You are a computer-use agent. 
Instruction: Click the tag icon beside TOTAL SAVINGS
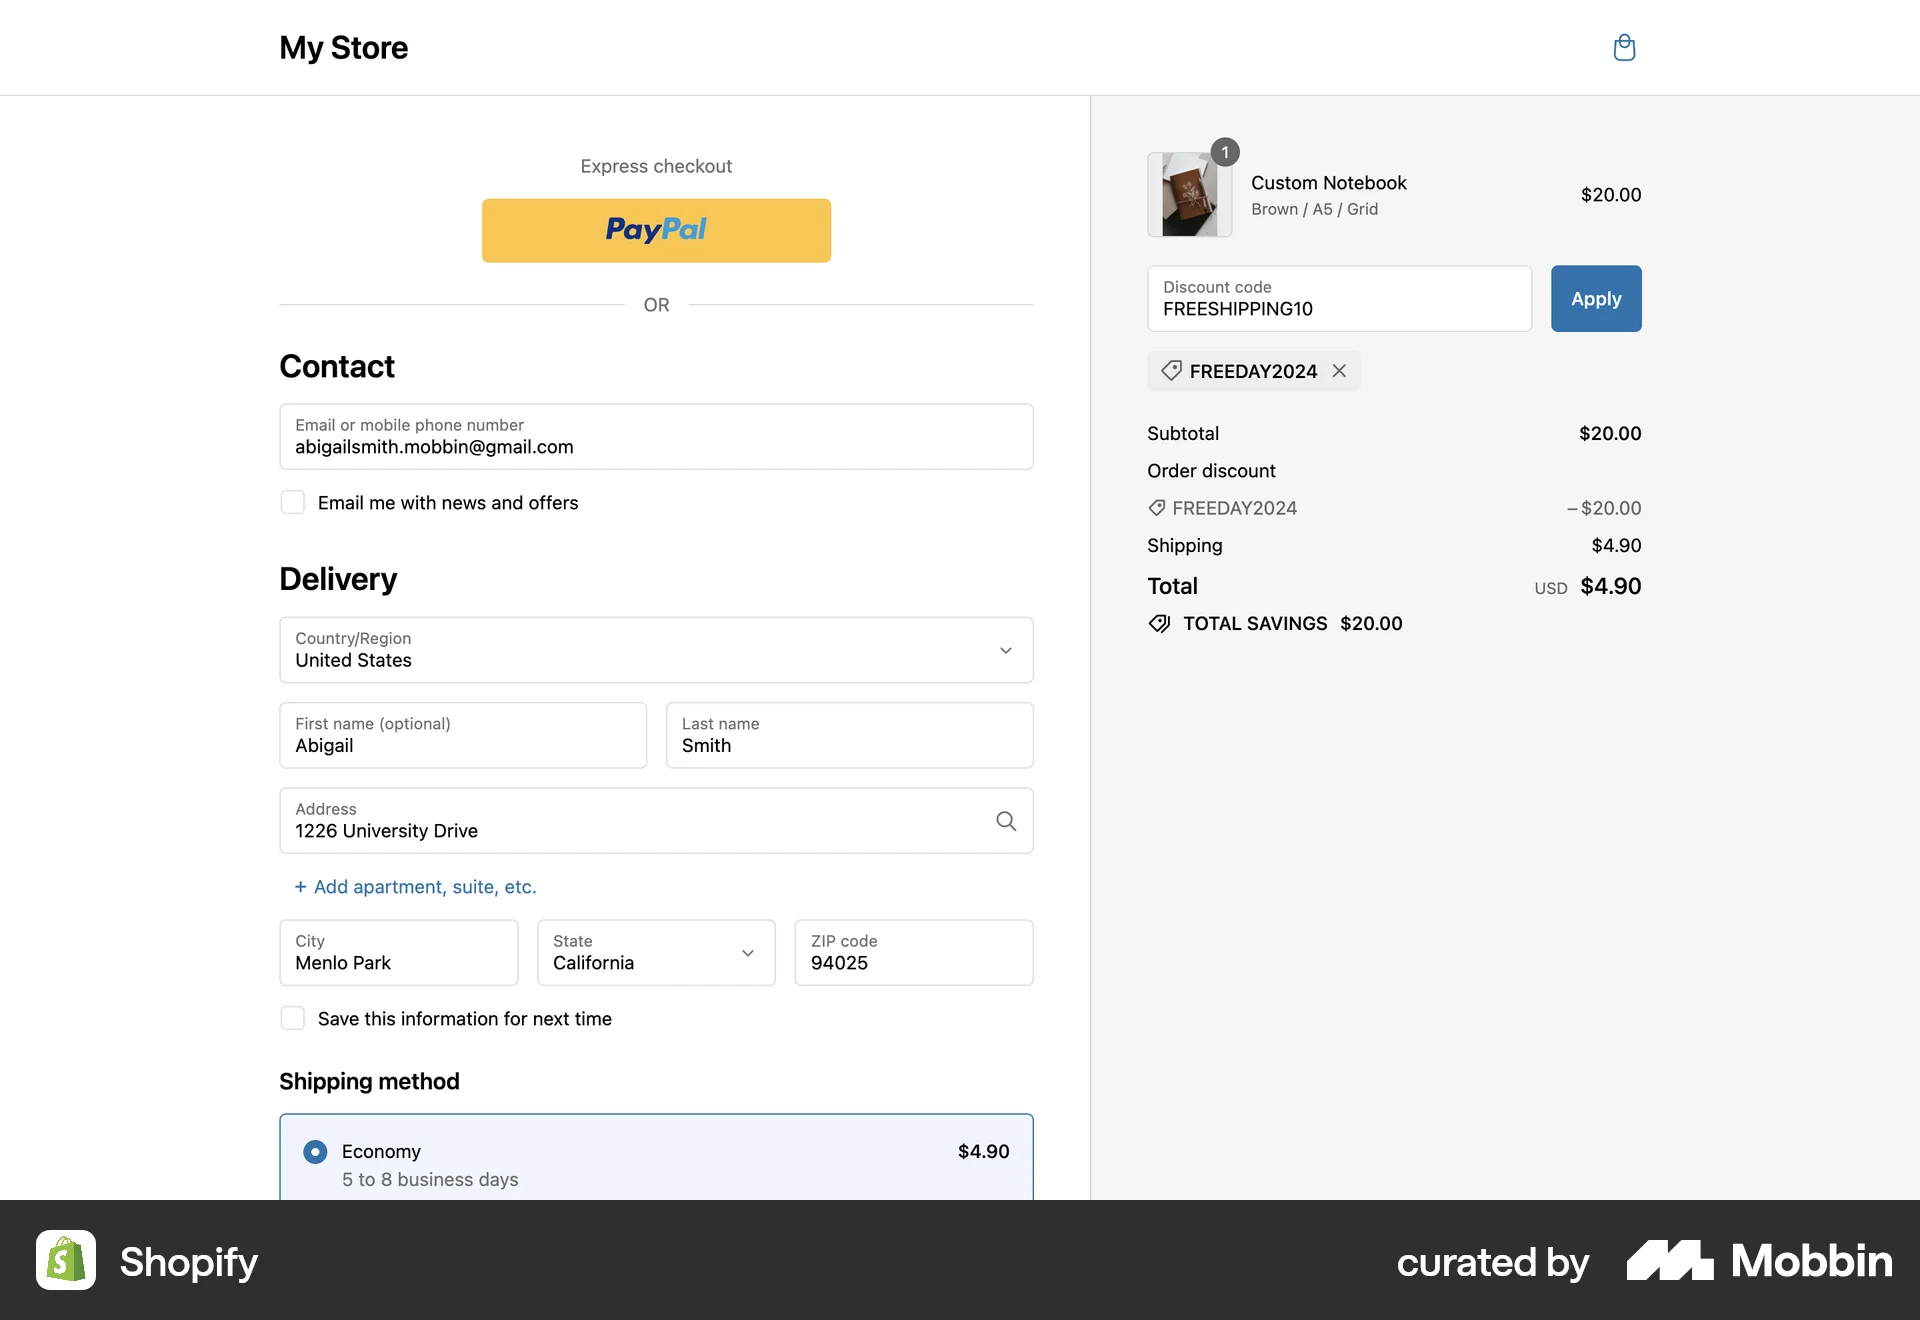click(1159, 623)
